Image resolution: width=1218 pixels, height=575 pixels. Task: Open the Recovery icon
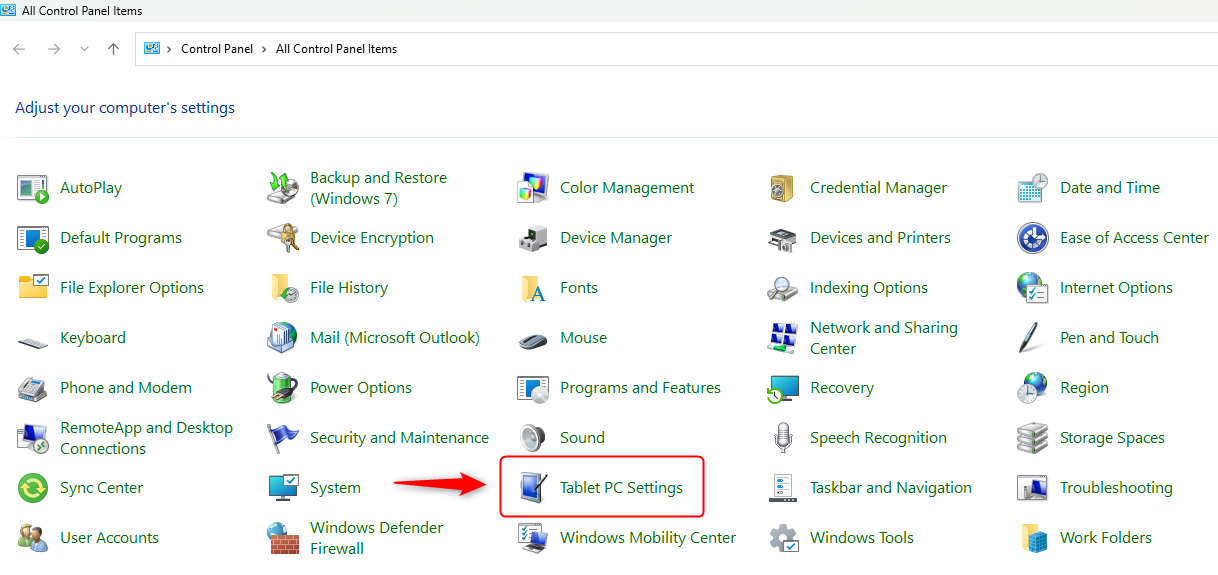(x=783, y=388)
